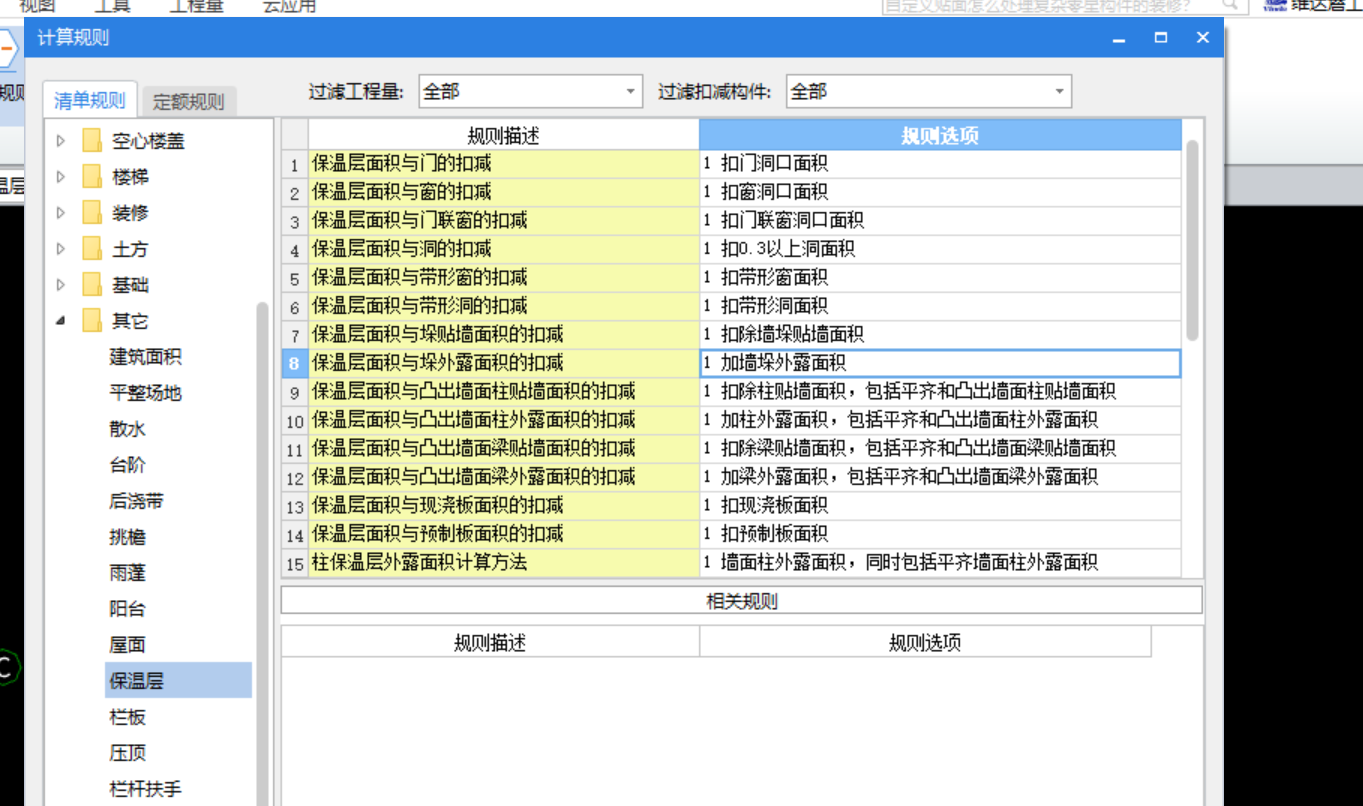
Task: Minimize the 计算规则 dialog
Action: (1119, 39)
